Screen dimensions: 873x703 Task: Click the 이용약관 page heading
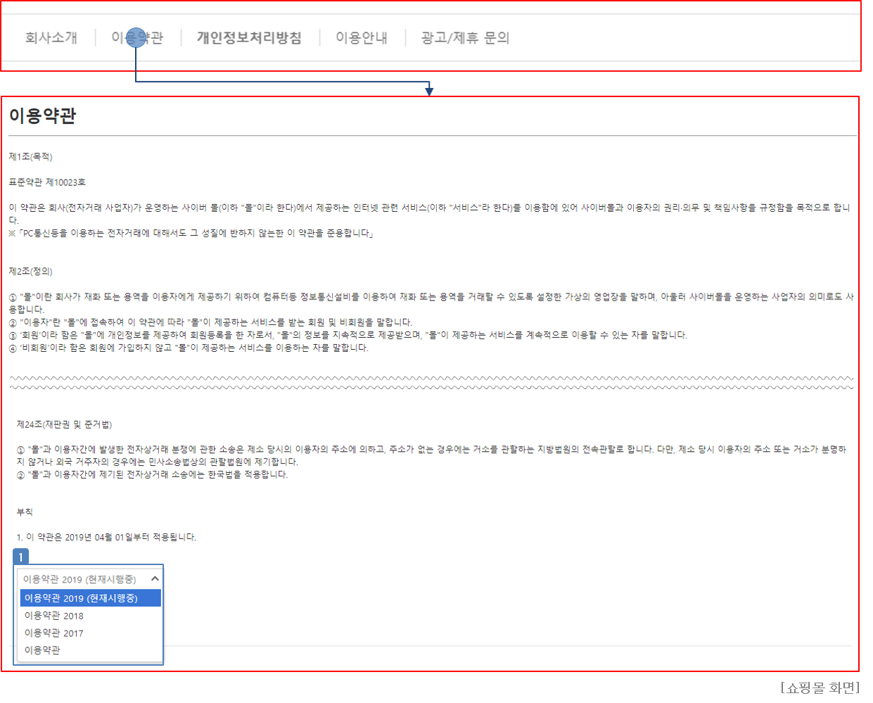[x=42, y=116]
